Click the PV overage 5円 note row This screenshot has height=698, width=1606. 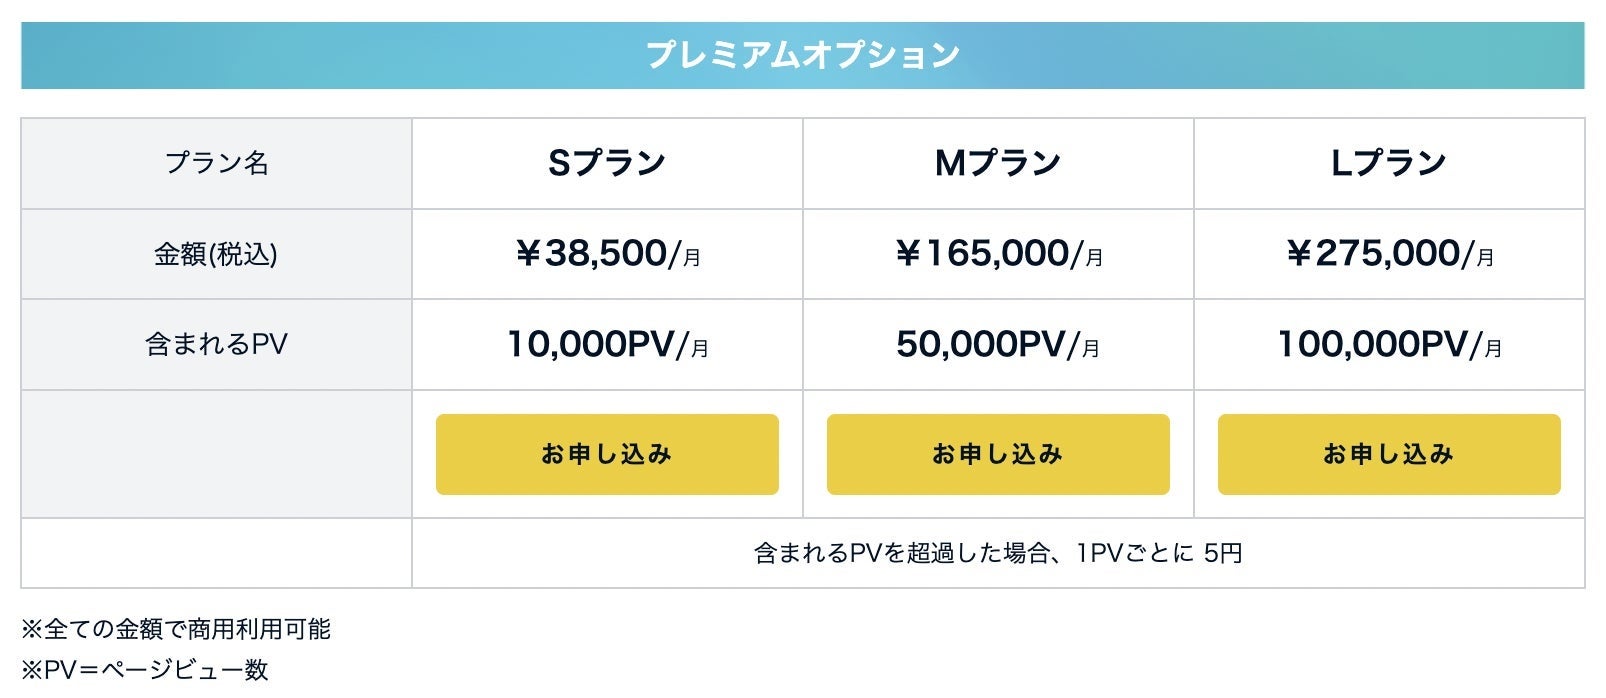pos(997,553)
